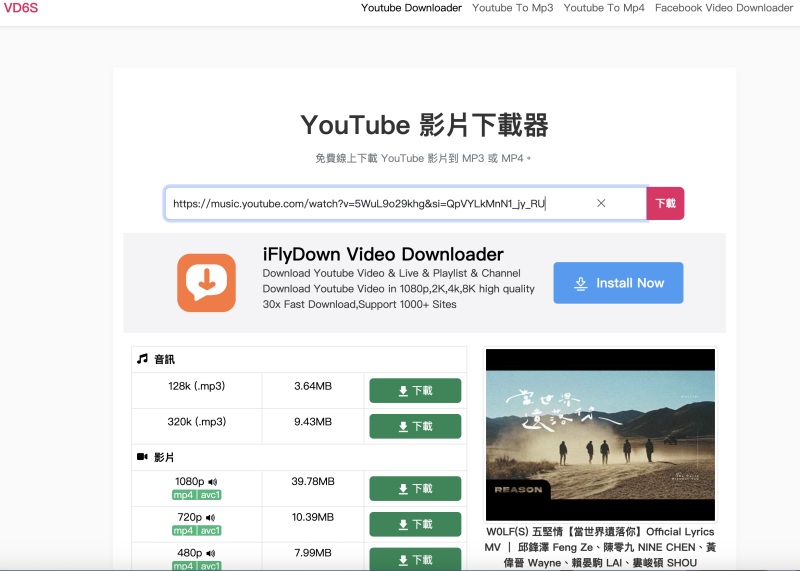Click the 免費線上下載 subtitle text

423,158
